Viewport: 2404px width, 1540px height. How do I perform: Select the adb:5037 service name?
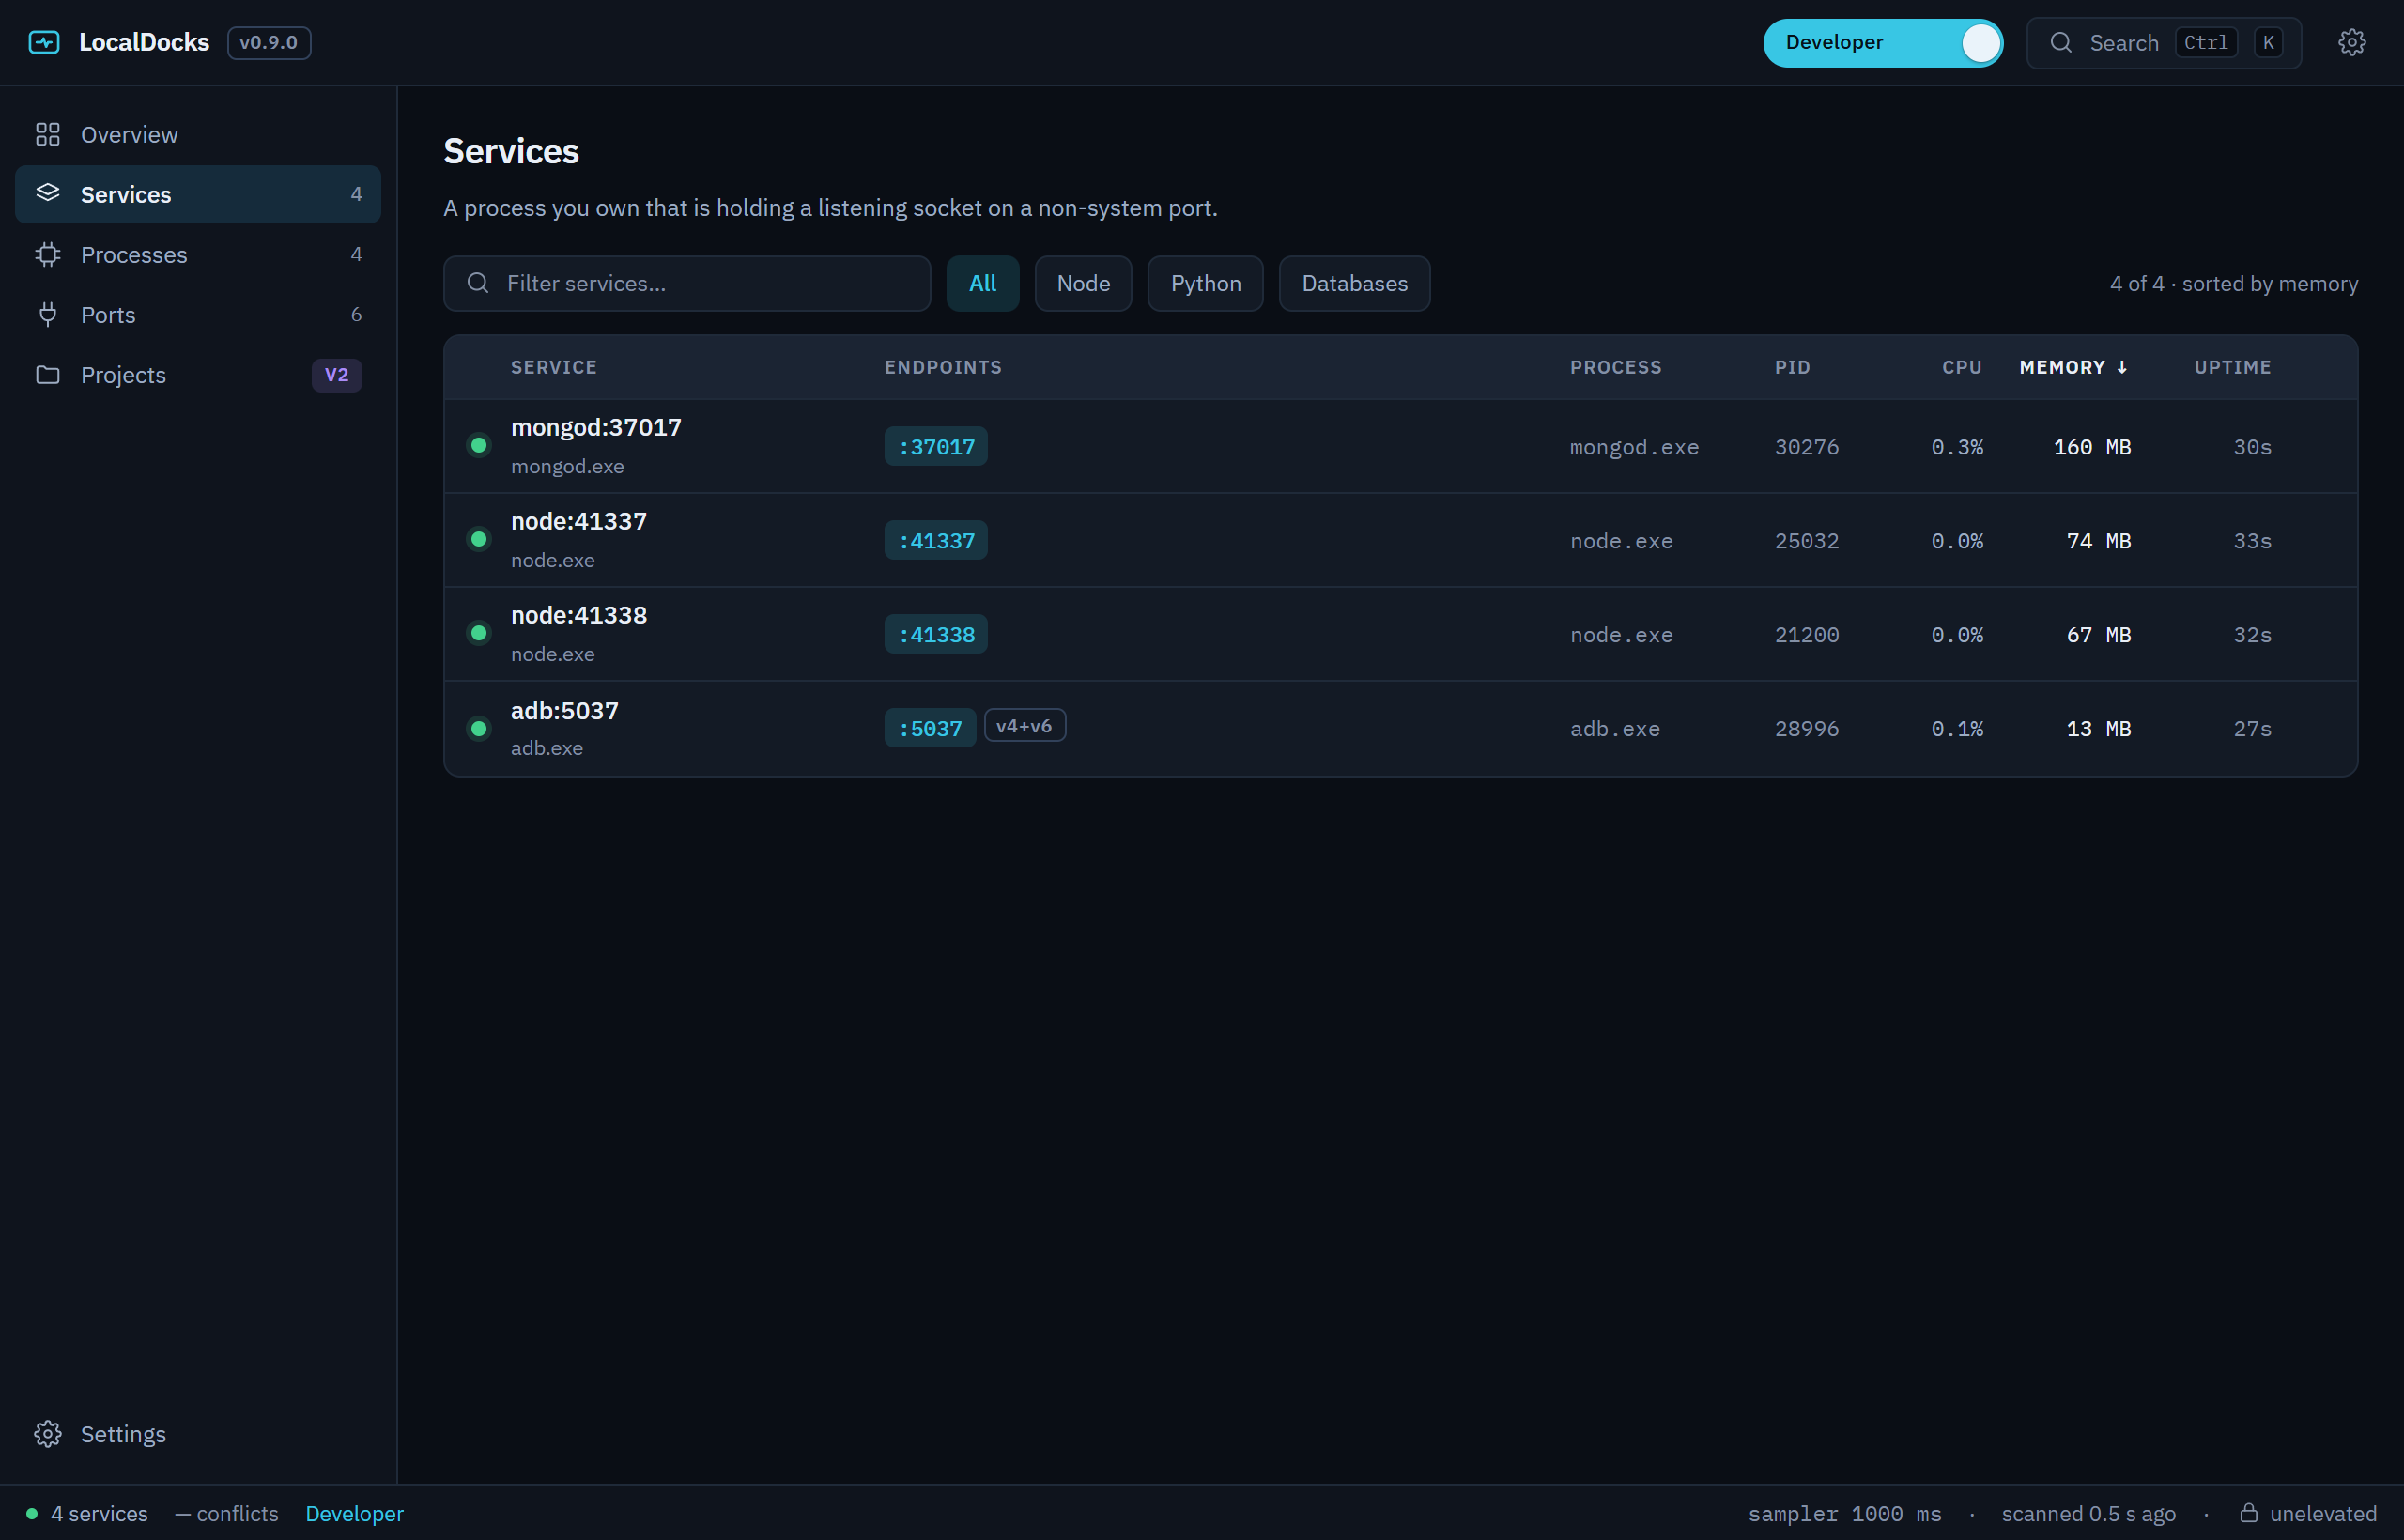click(x=564, y=711)
